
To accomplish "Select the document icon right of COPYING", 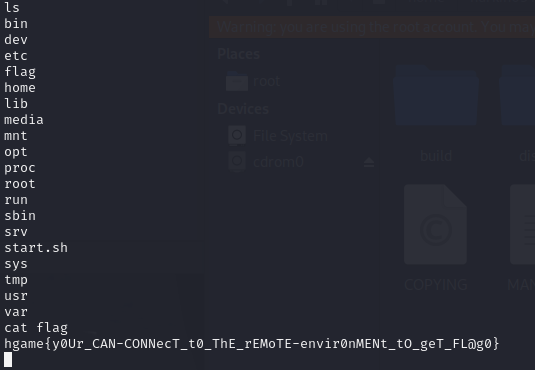I will [x=522, y=224].
